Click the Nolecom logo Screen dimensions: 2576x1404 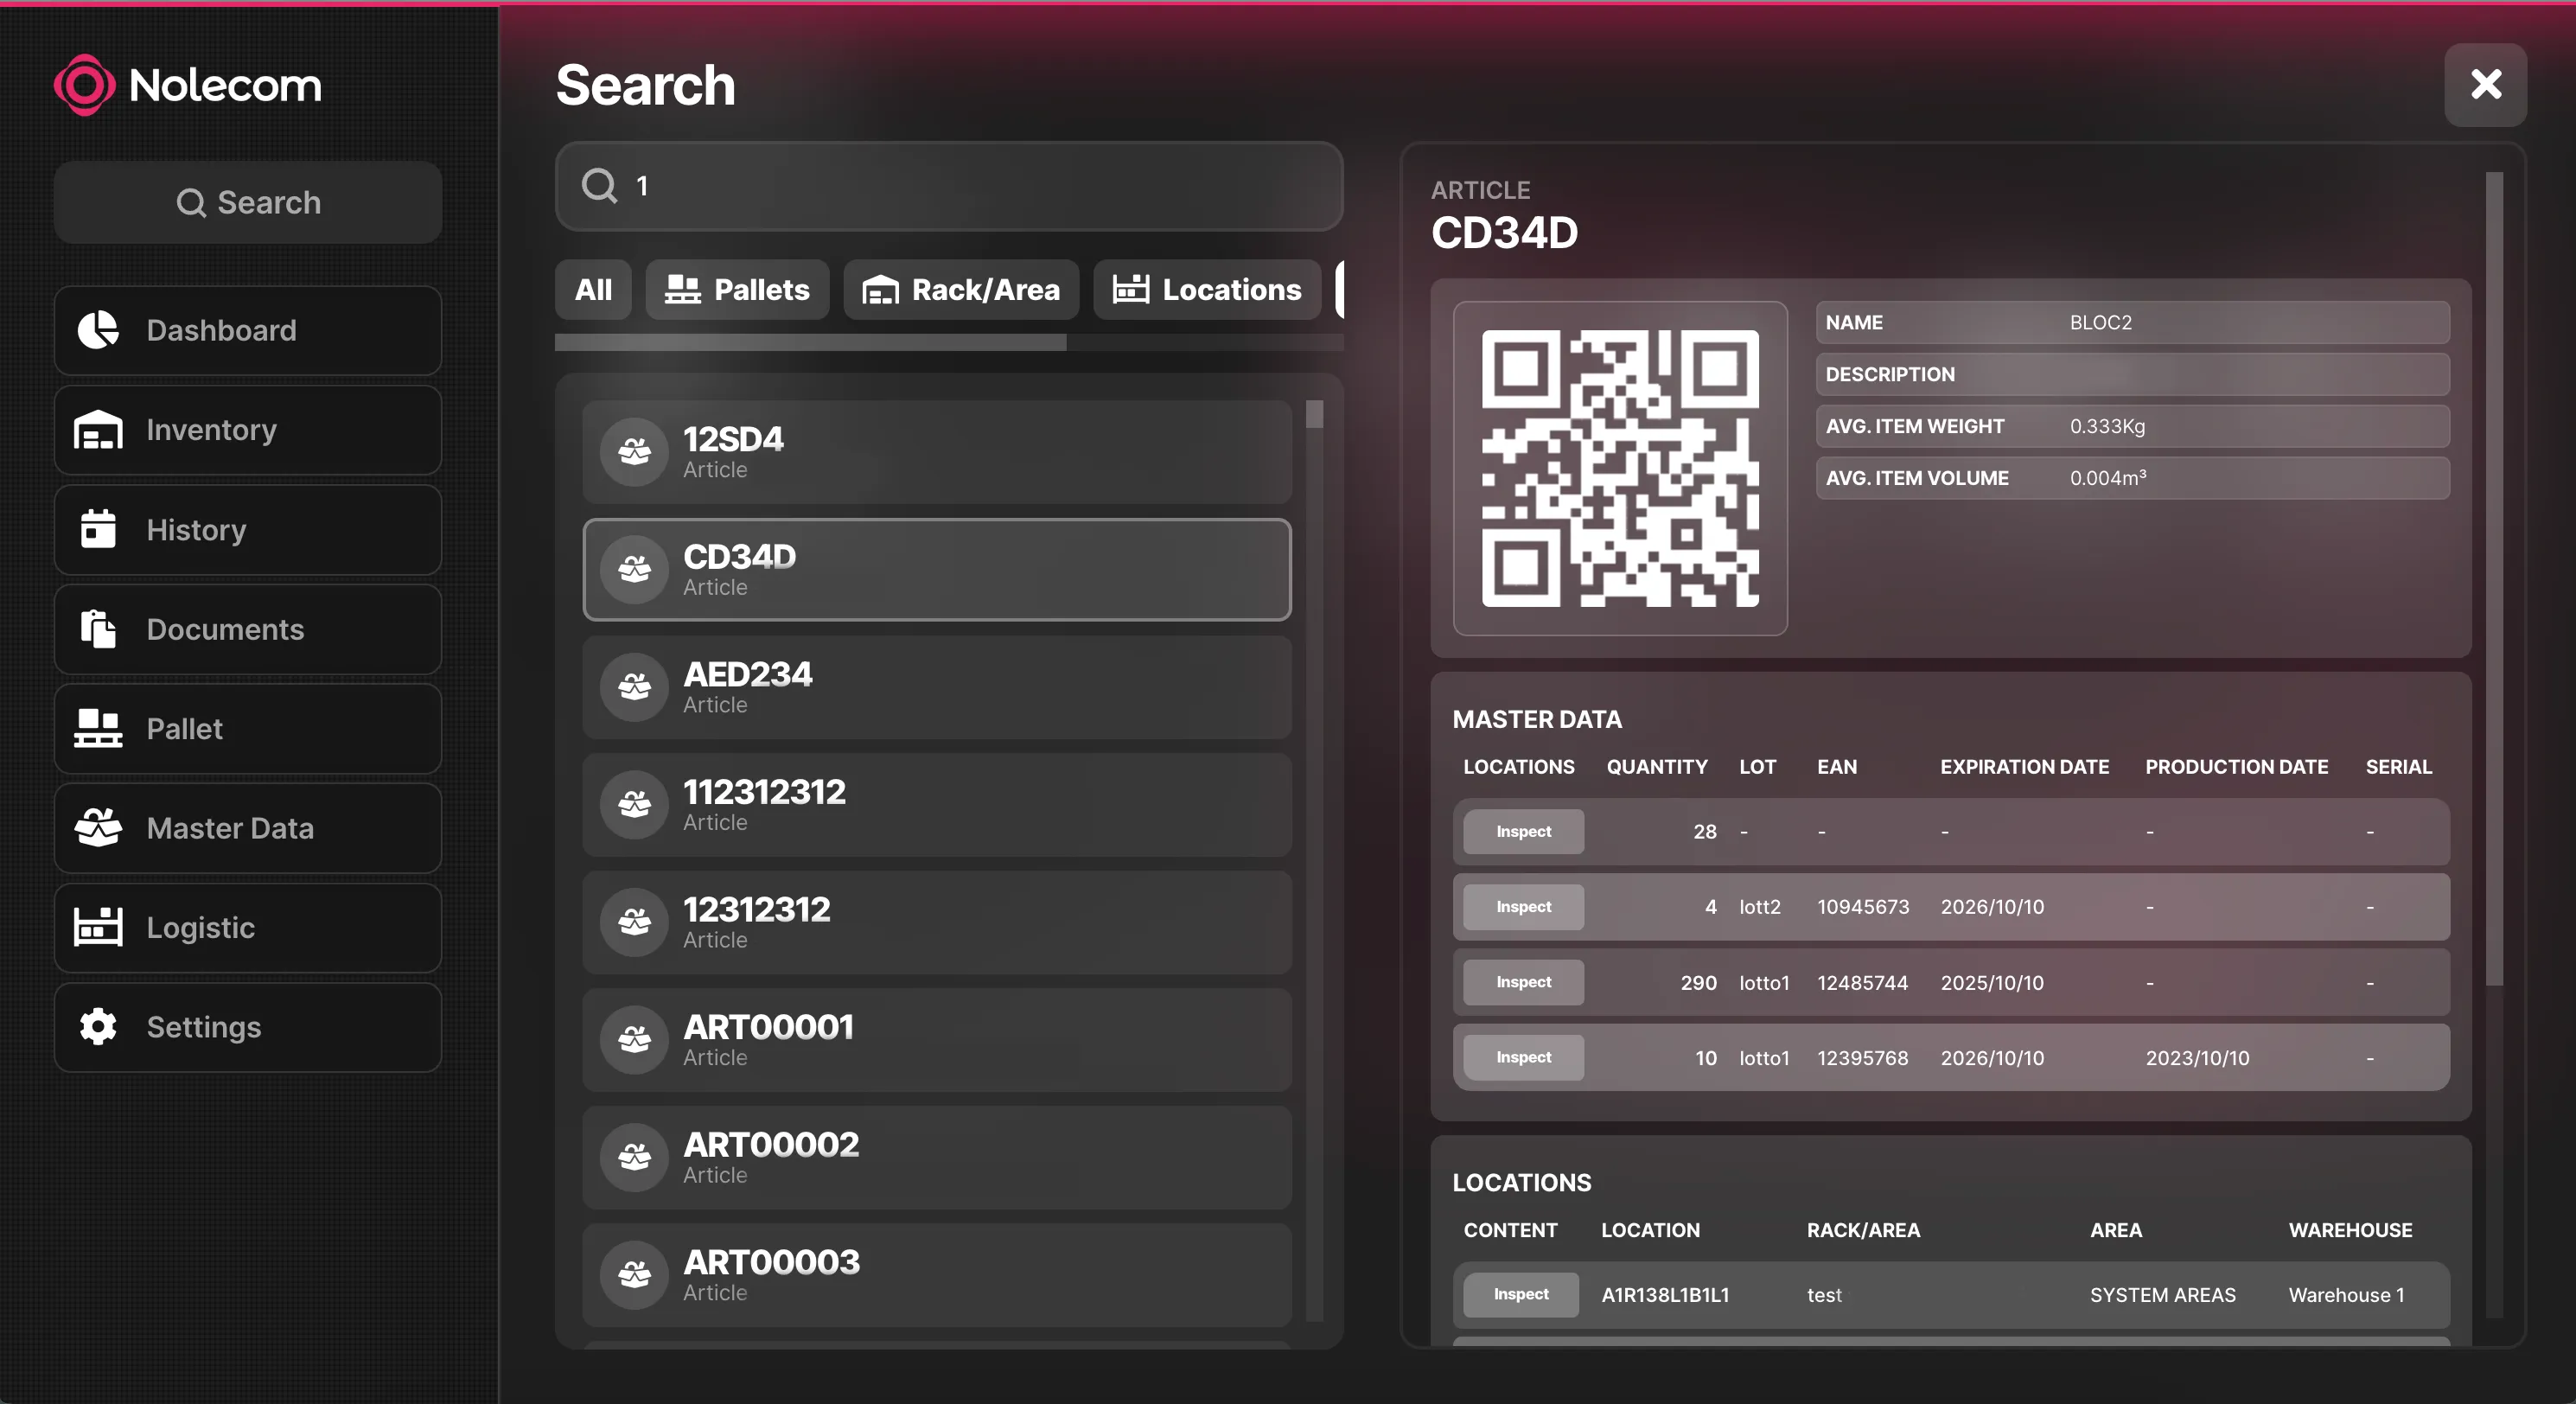(188, 85)
